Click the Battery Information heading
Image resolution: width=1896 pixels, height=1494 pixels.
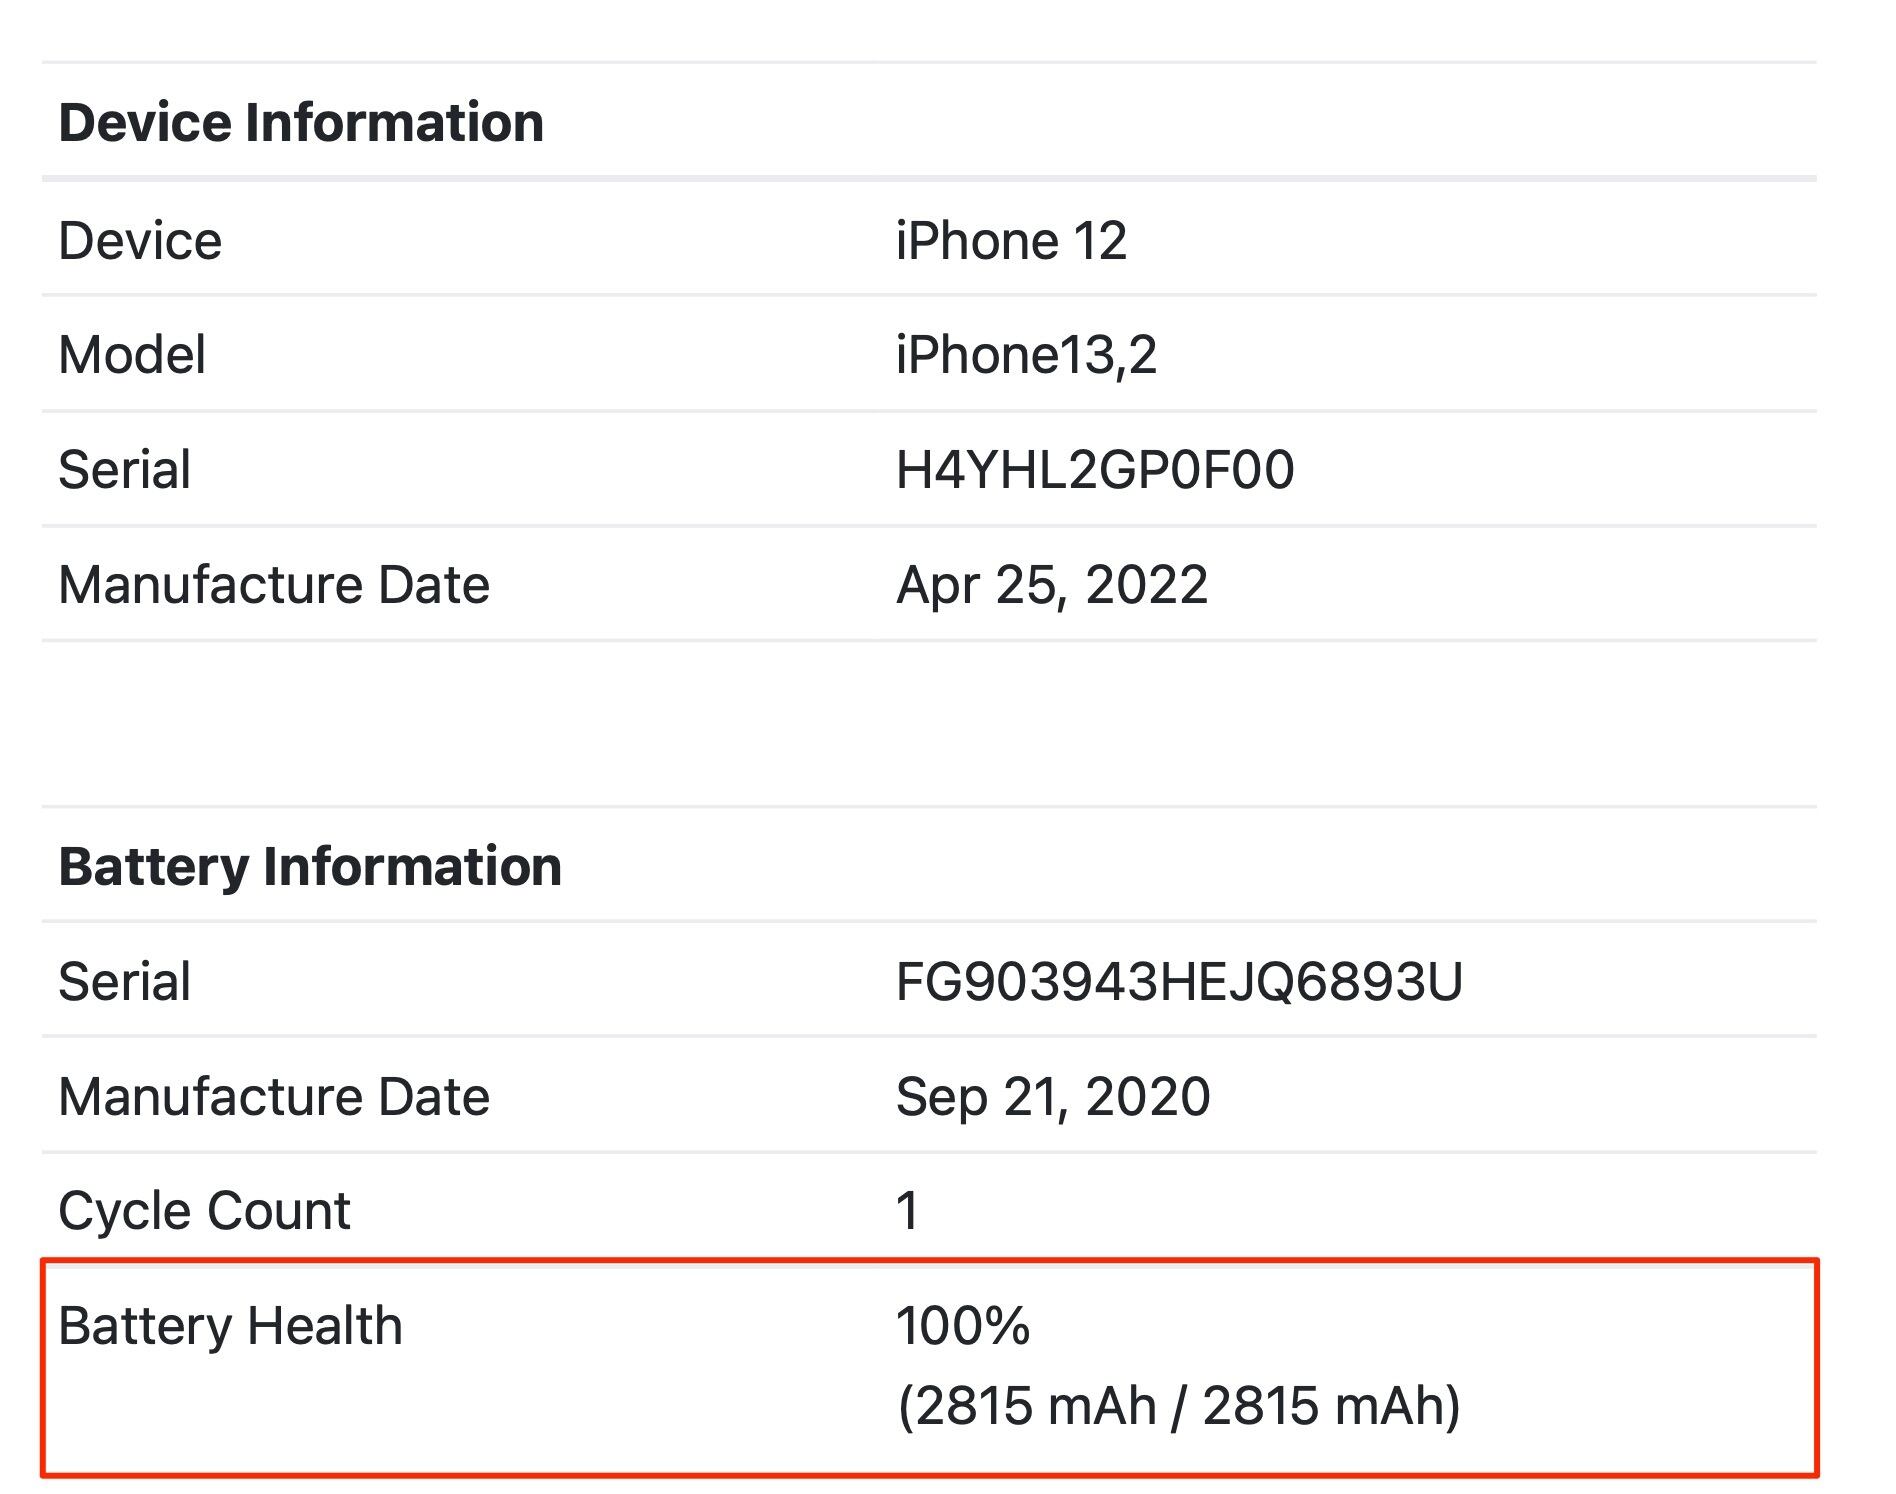[x=310, y=866]
